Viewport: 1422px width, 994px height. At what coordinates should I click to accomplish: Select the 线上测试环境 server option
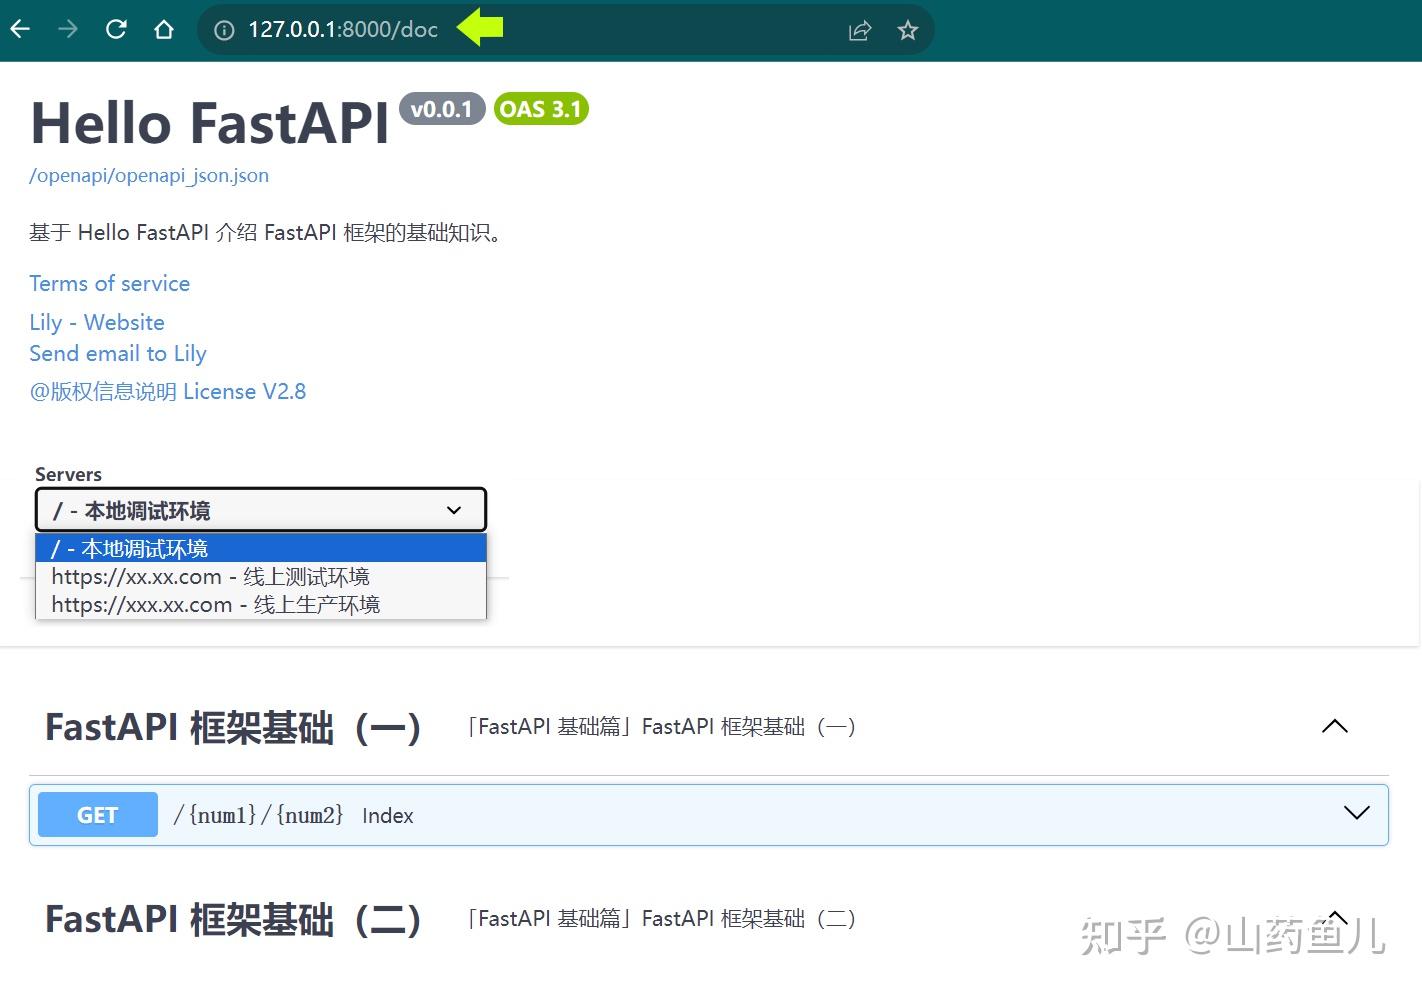211,576
